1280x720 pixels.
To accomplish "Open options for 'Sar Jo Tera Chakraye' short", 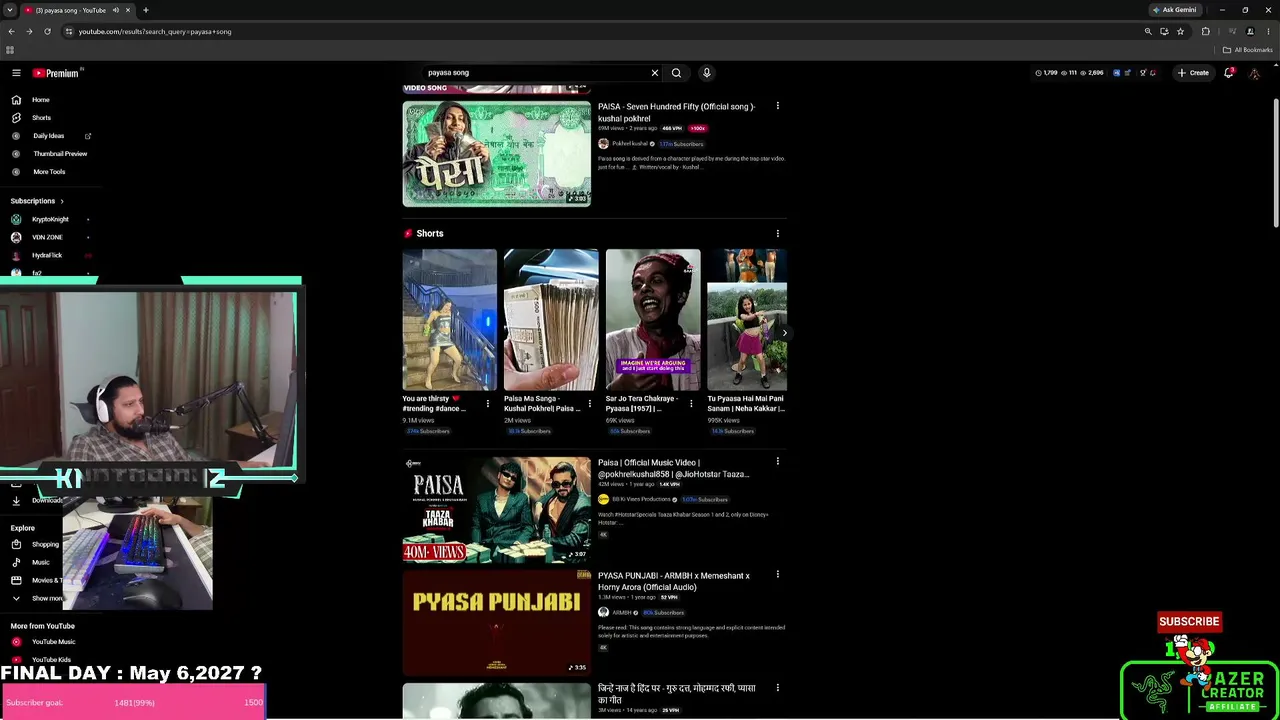I will point(691,404).
